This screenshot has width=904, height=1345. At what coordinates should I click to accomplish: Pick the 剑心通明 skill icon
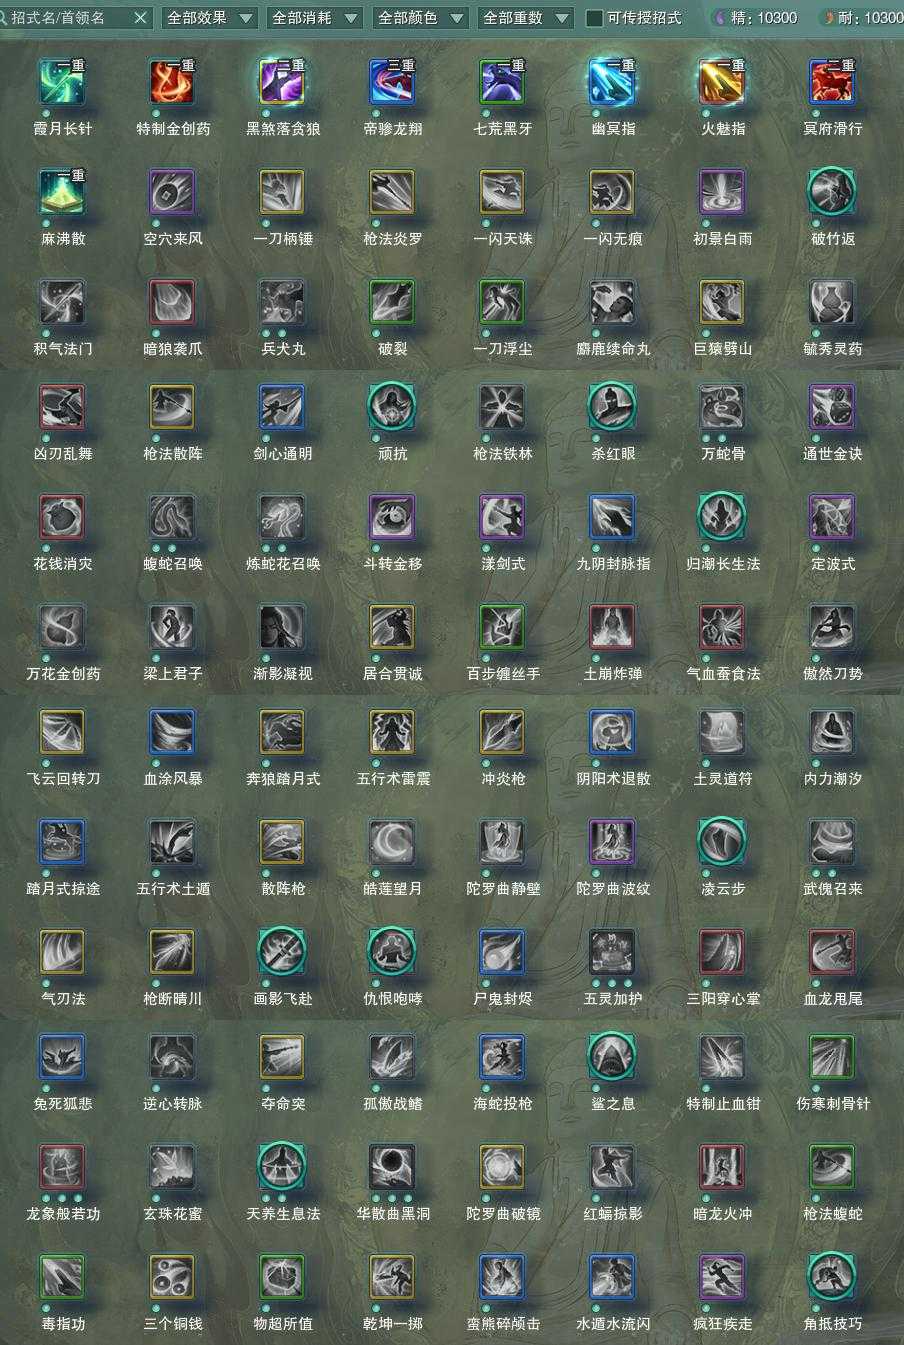click(x=282, y=407)
